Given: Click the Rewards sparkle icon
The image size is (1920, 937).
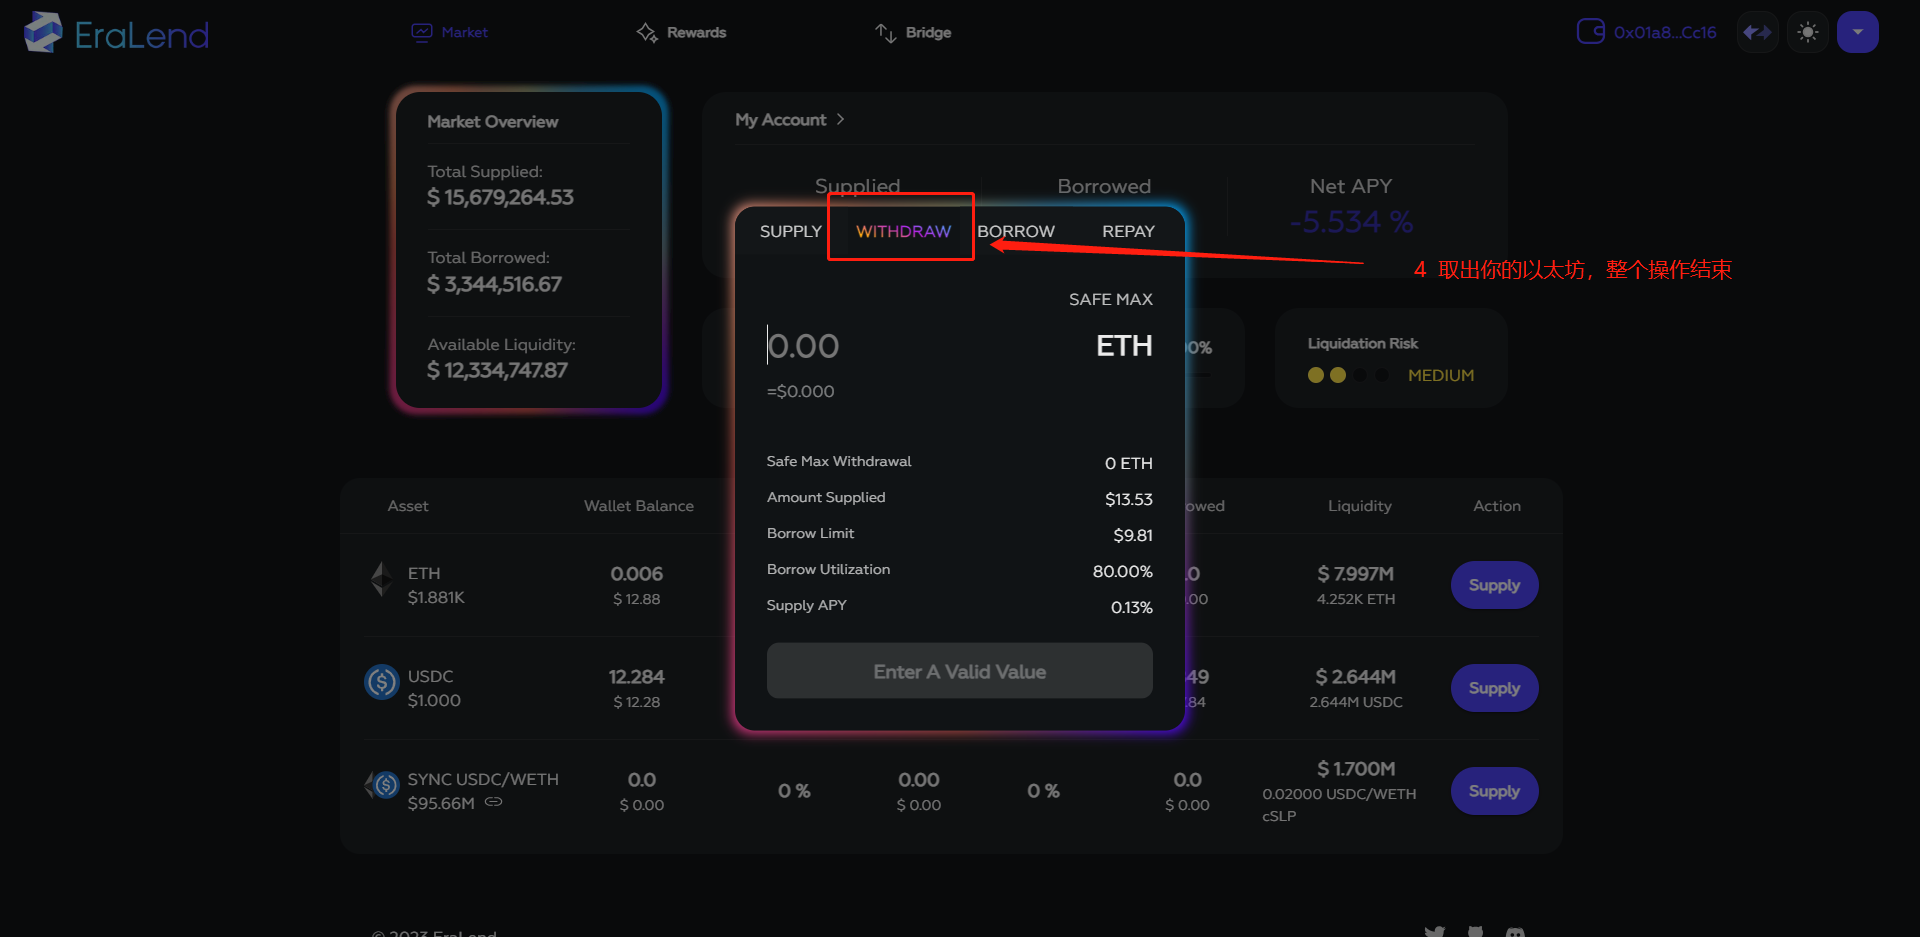Looking at the screenshot, I should [x=647, y=32].
